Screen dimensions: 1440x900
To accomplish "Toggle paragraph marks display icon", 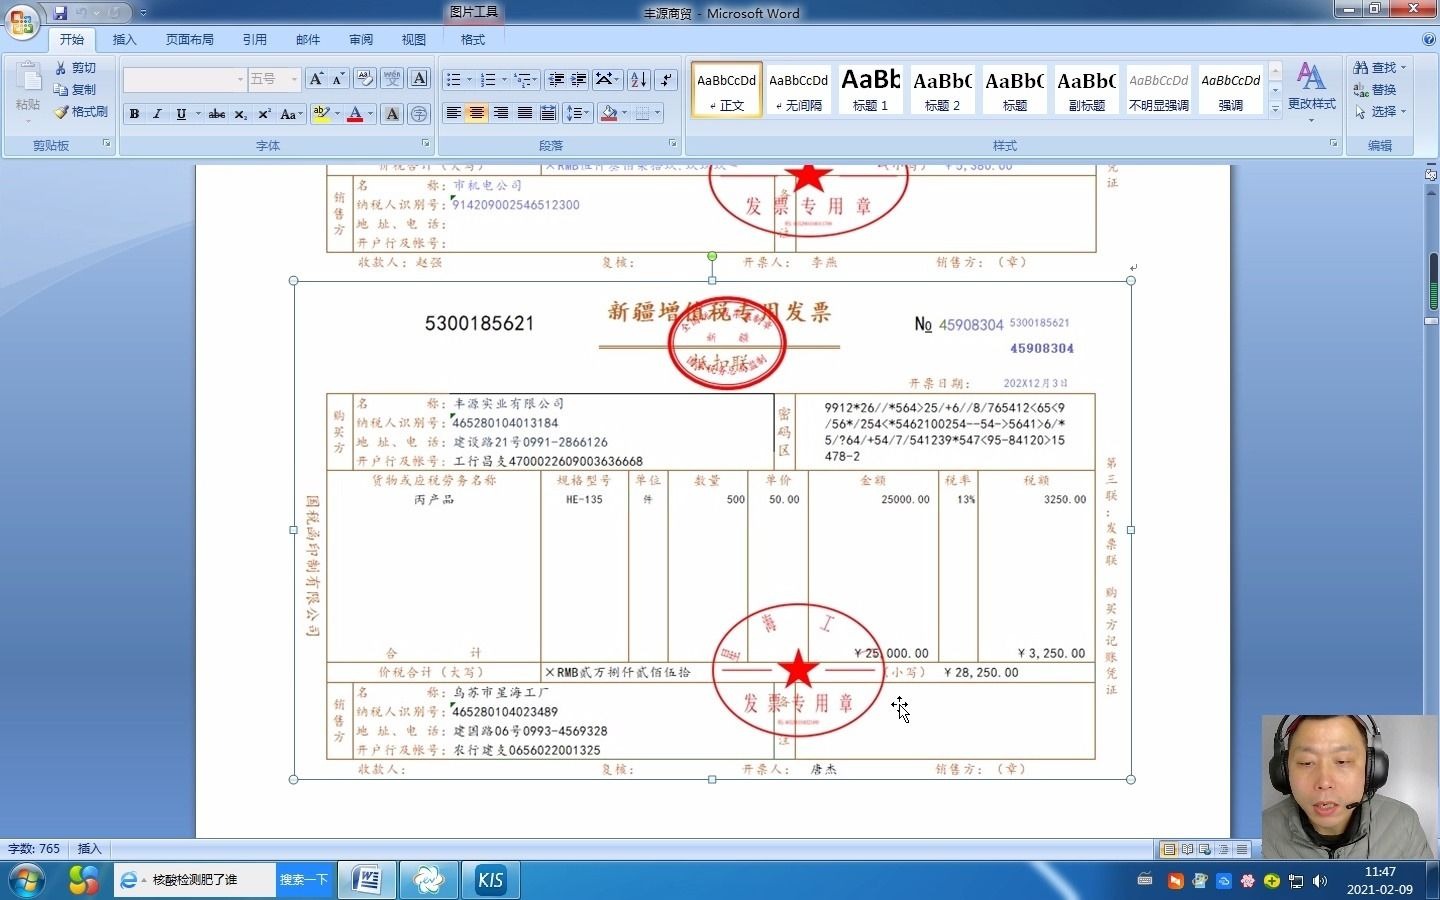I will (665, 79).
